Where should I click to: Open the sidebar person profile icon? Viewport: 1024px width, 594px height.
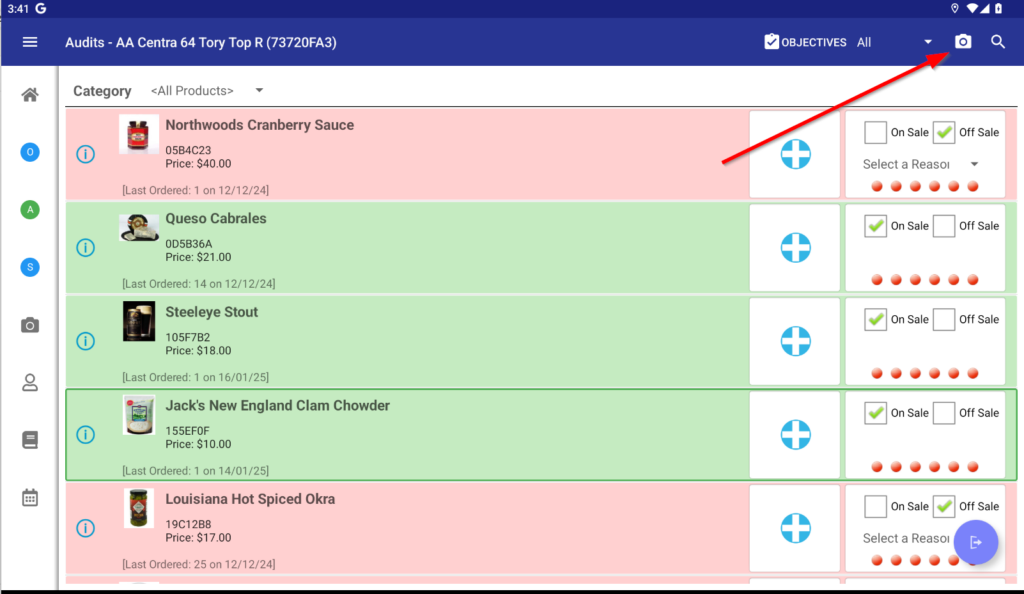30,382
